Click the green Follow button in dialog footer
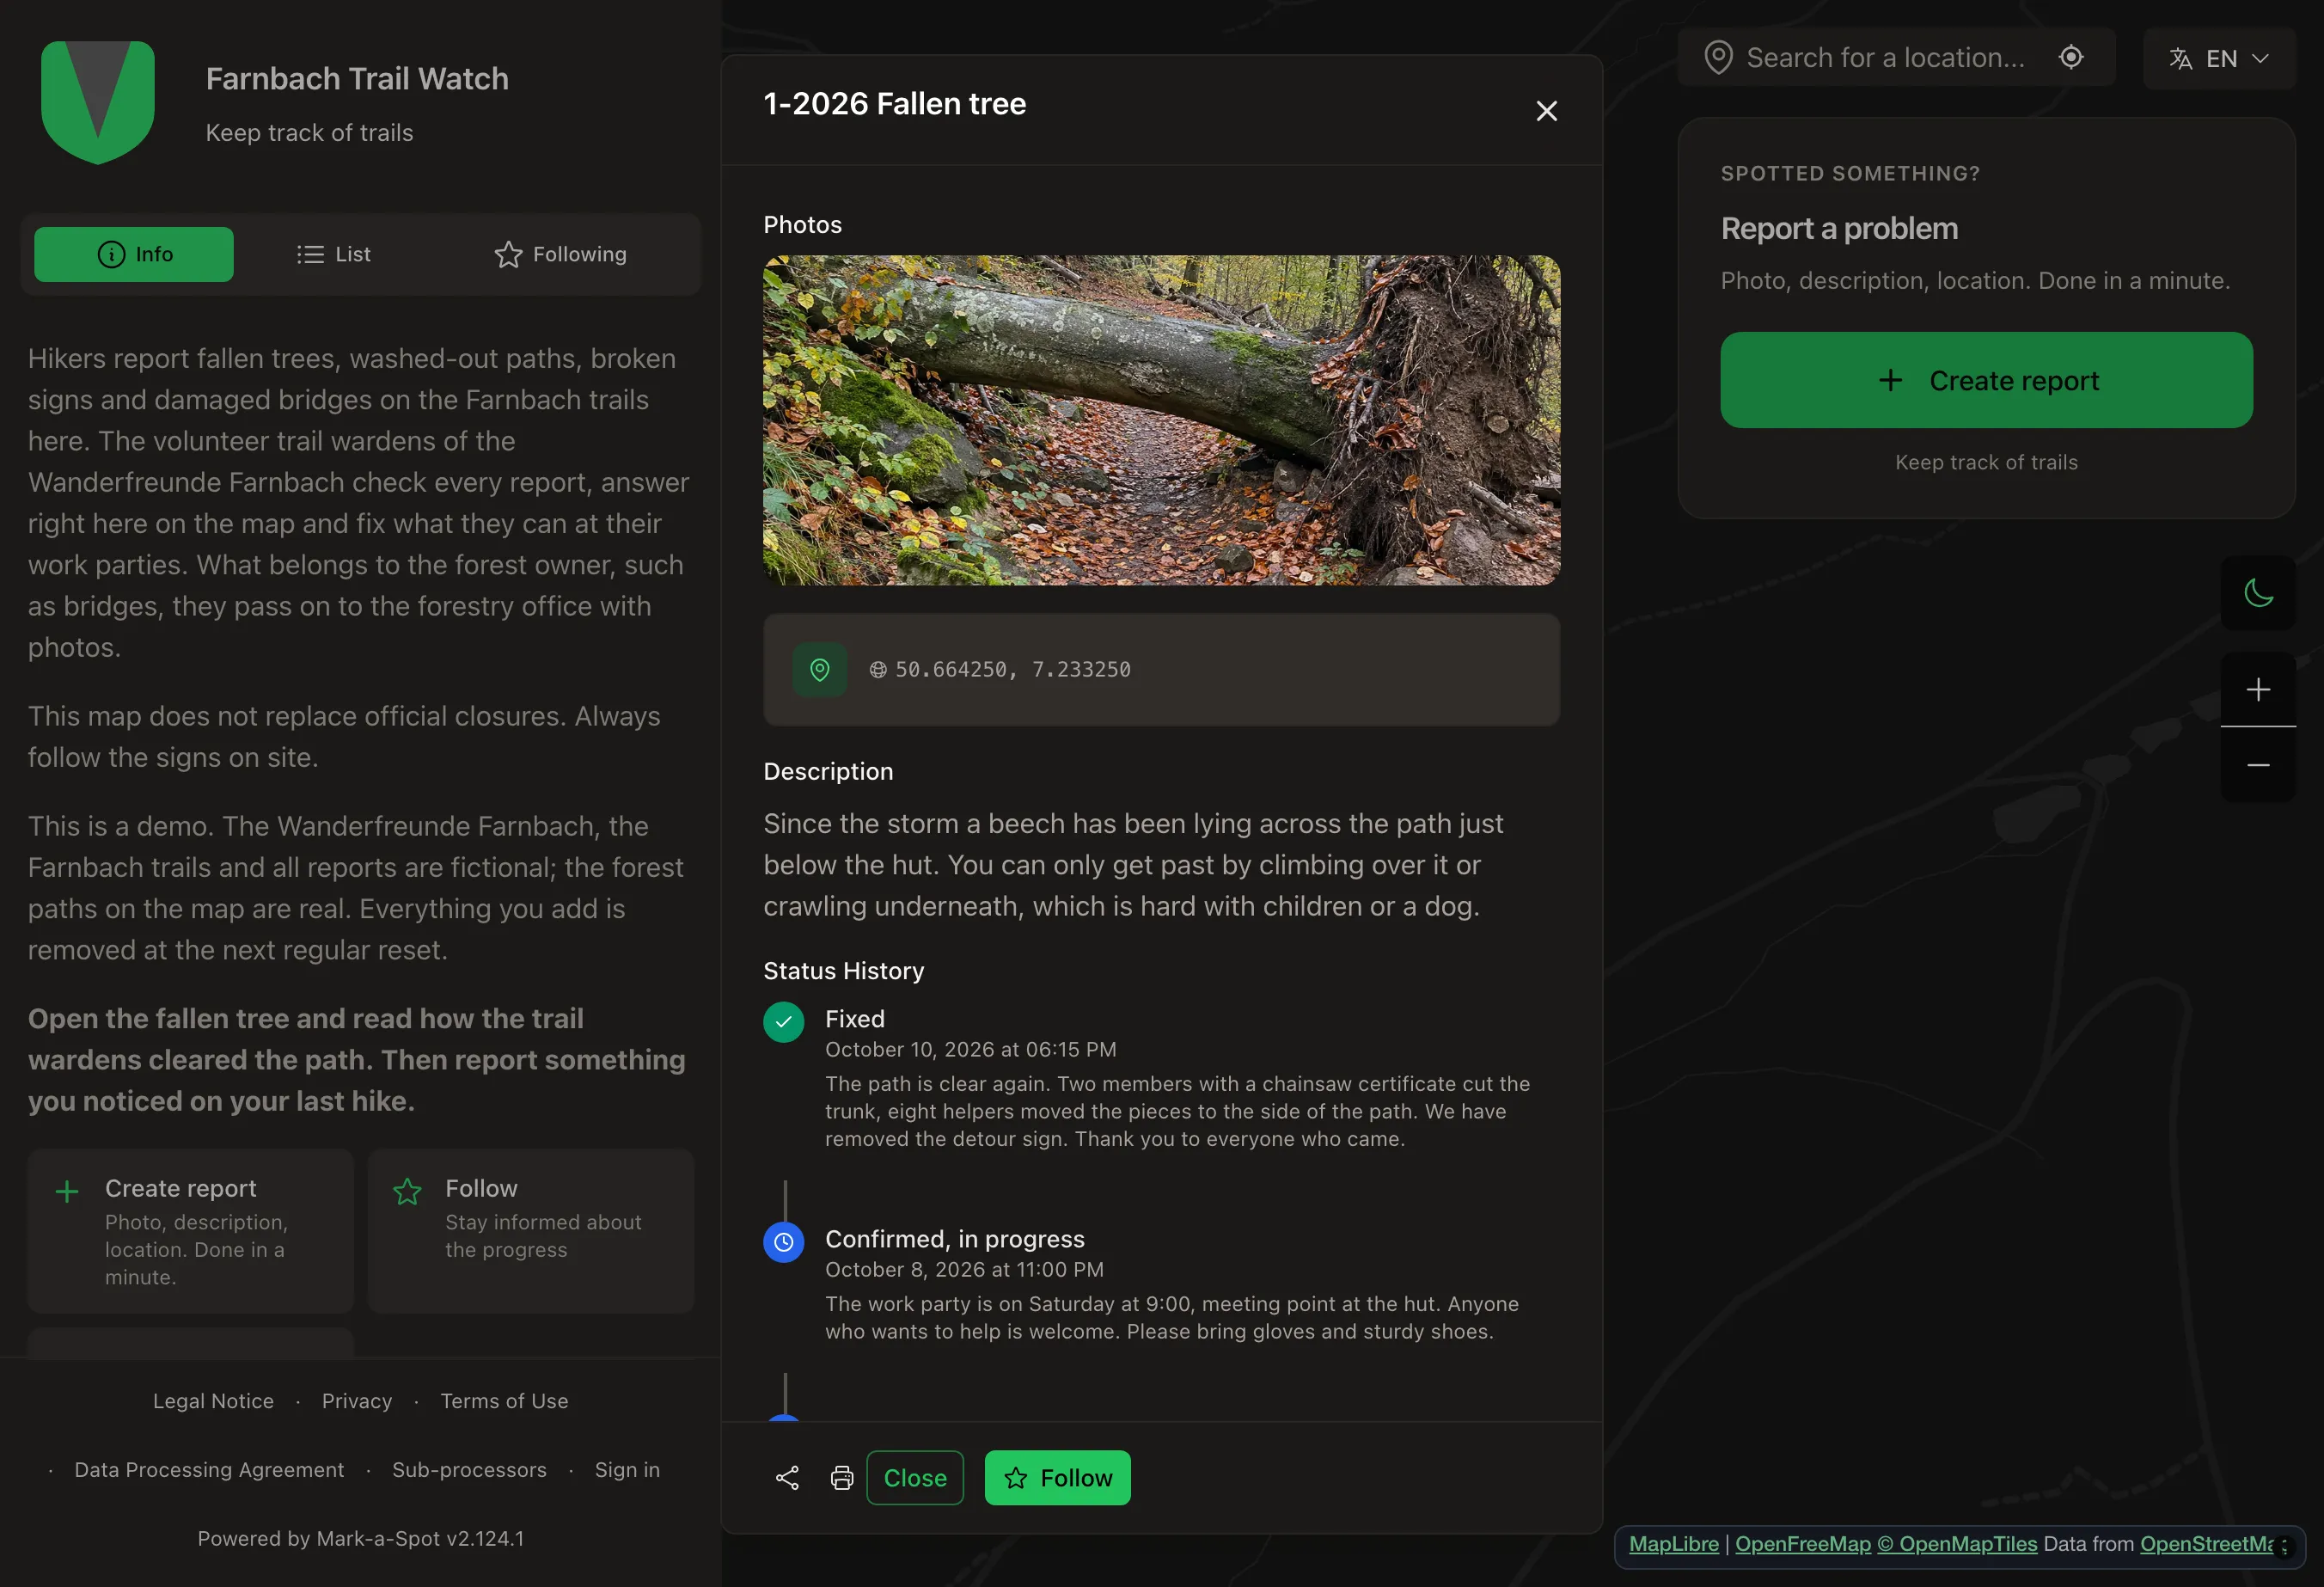The width and height of the screenshot is (2324, 1587). pos(1057,1478)
